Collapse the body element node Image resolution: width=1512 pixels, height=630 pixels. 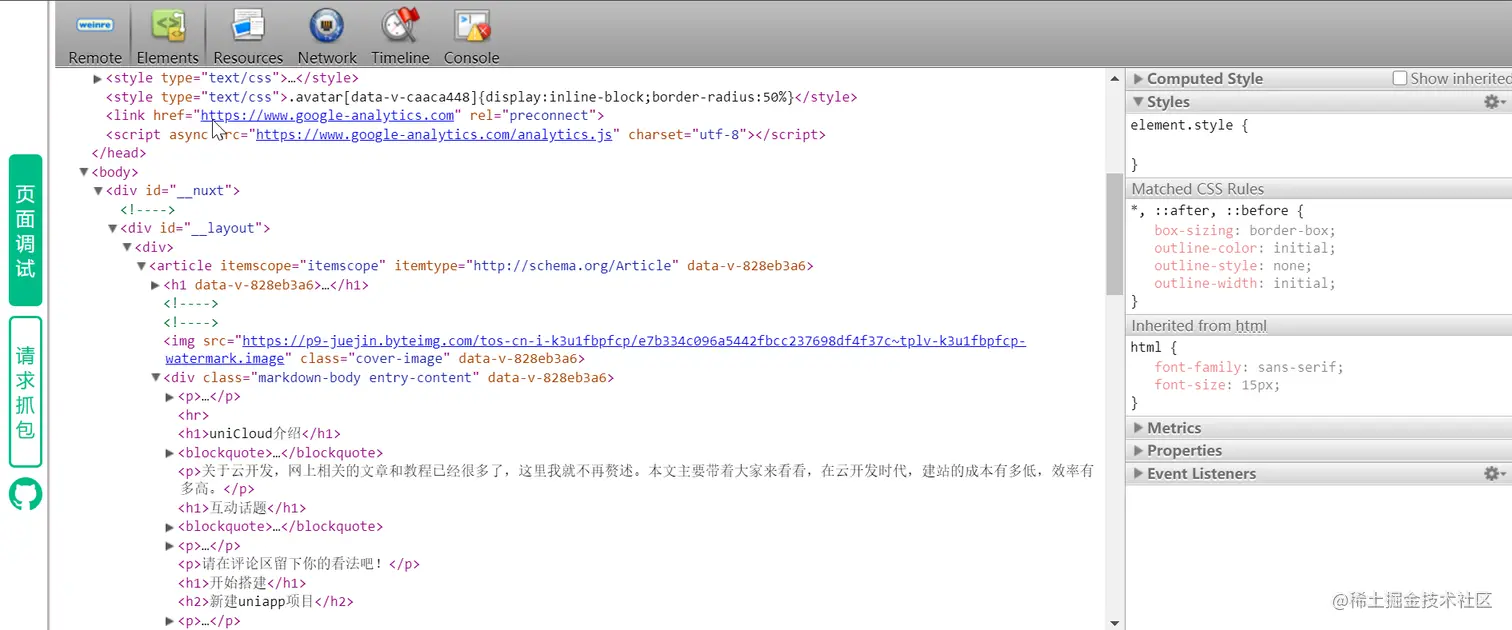click(x=84, y=171)
